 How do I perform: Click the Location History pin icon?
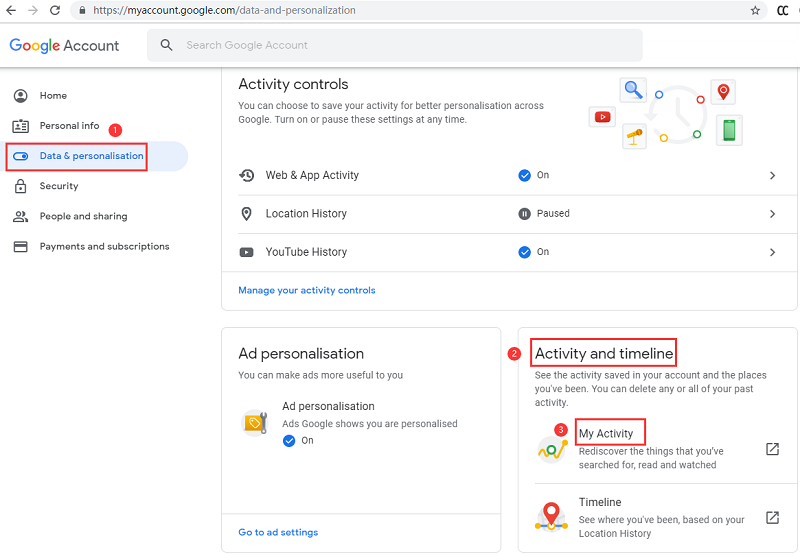(246, 214)
